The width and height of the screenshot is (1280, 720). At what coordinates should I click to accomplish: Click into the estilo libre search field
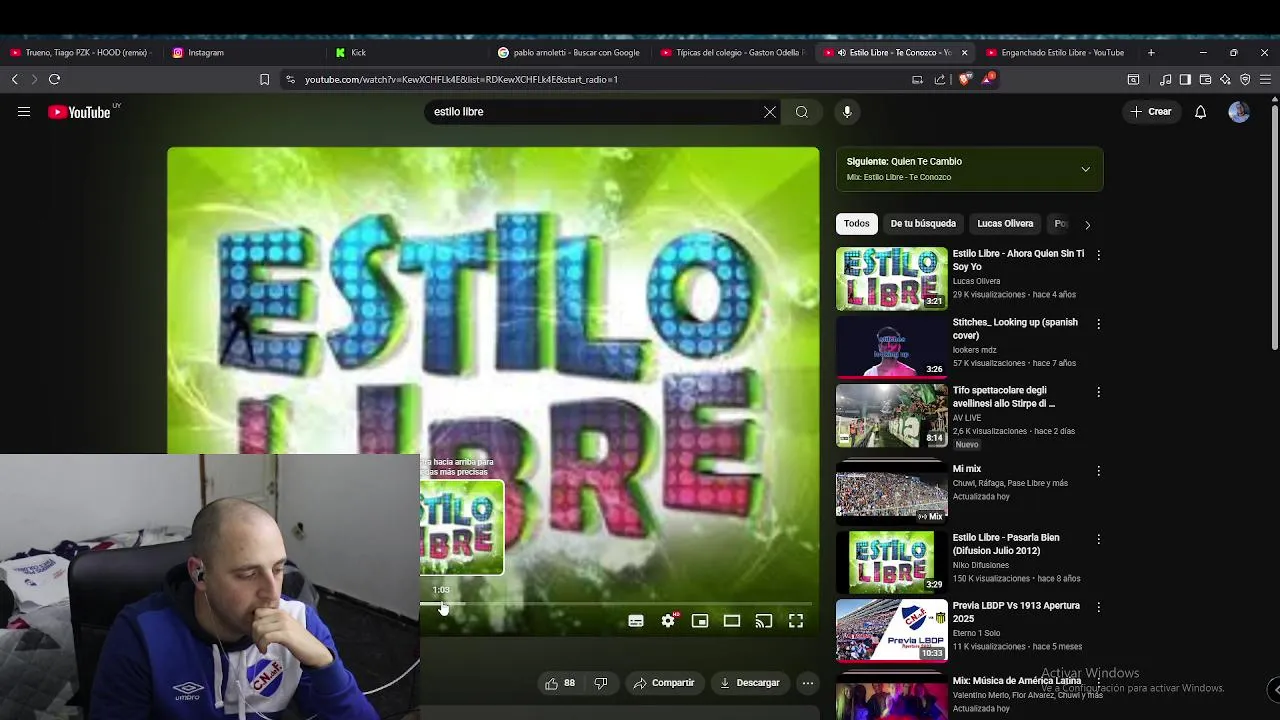(595, 112)
